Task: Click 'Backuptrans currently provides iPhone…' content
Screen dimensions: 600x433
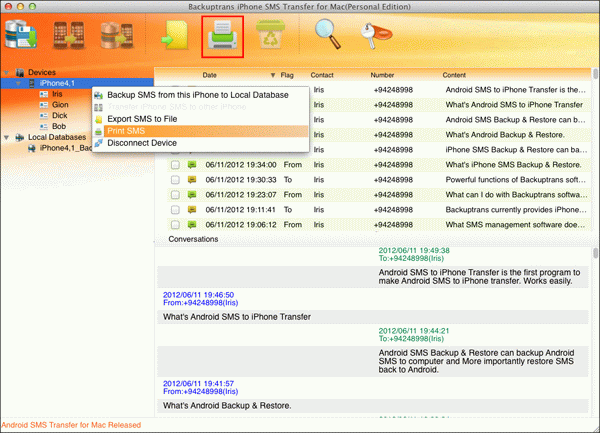Action: (x=516, y=210)
